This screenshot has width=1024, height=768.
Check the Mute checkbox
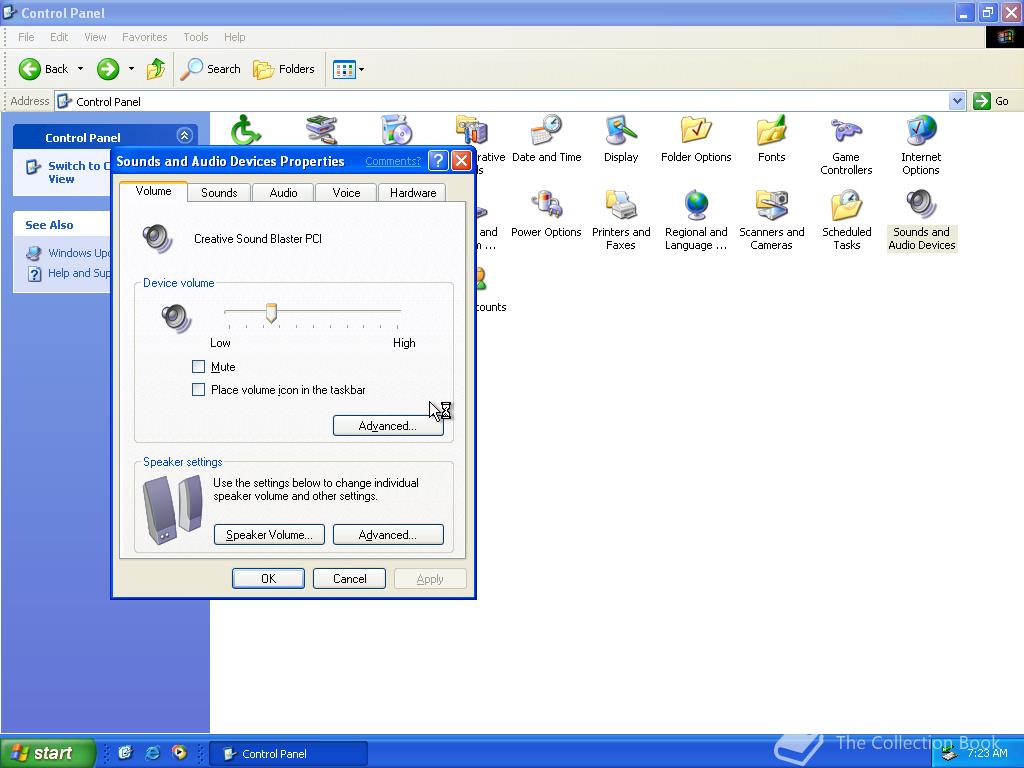(199, 366)
